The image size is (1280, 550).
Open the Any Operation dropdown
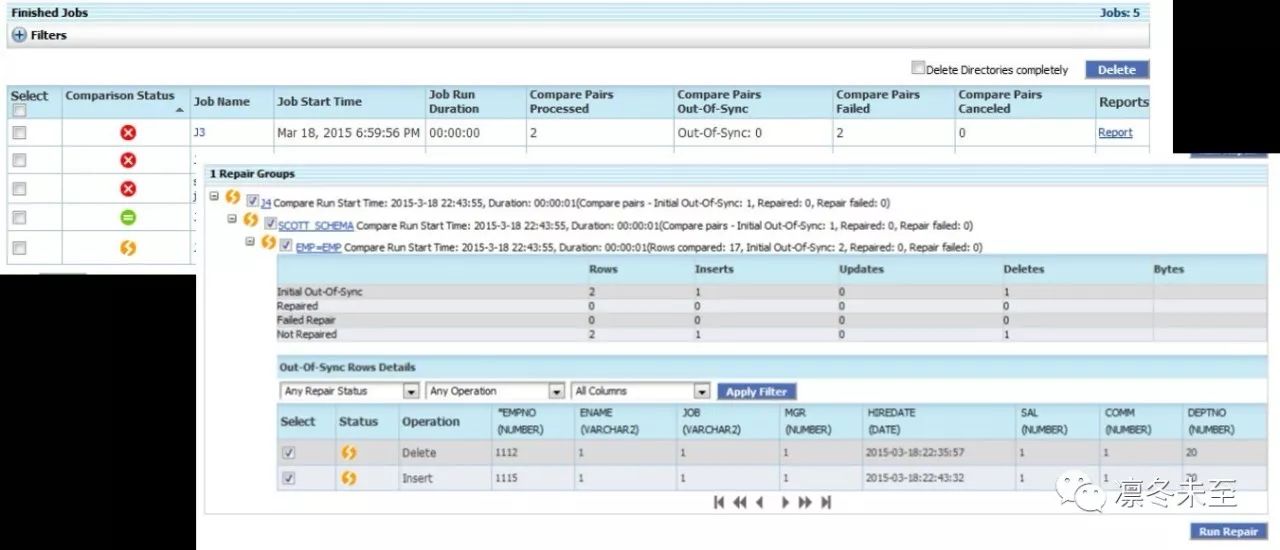click(496, 392)
